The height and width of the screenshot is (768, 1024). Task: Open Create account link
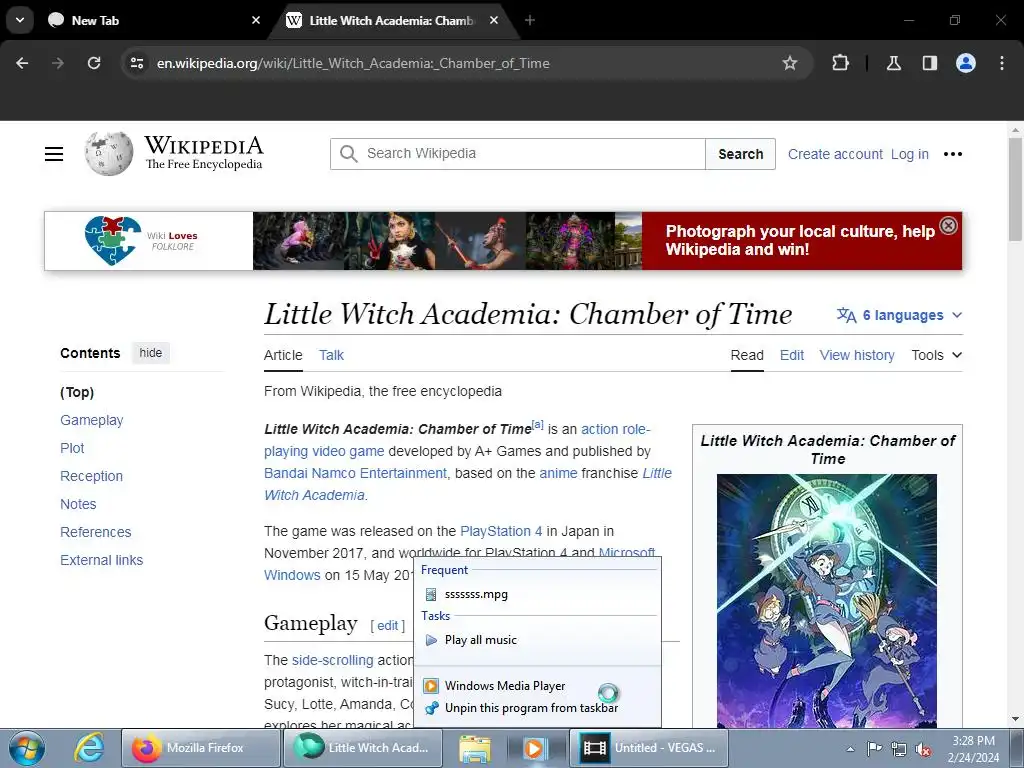pyautogui.click(x=835, y=154)
